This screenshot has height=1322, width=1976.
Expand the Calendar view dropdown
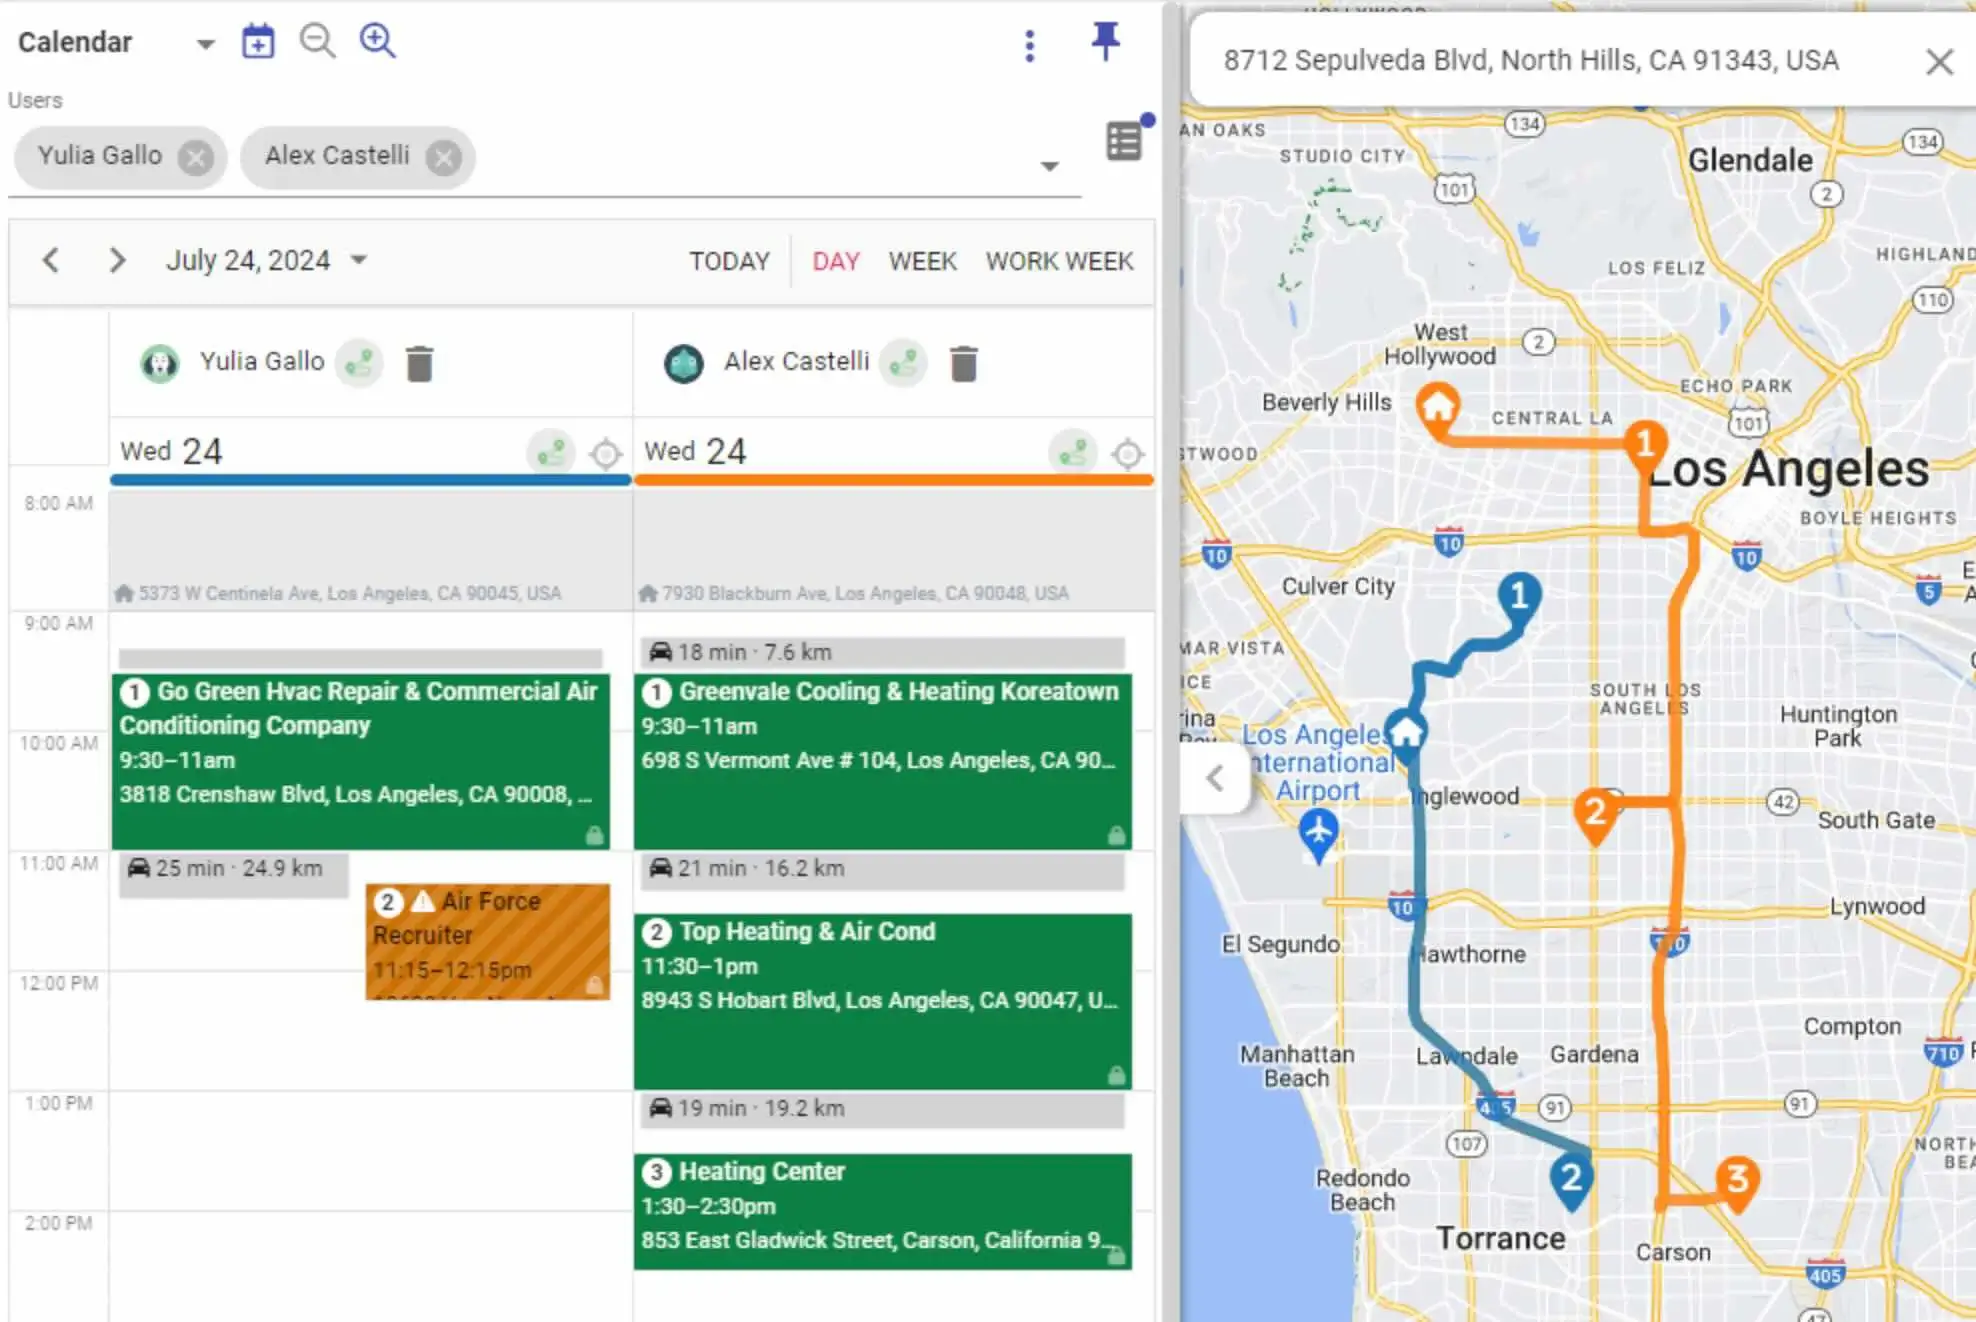pyautogui.click(x=205, y=44)
